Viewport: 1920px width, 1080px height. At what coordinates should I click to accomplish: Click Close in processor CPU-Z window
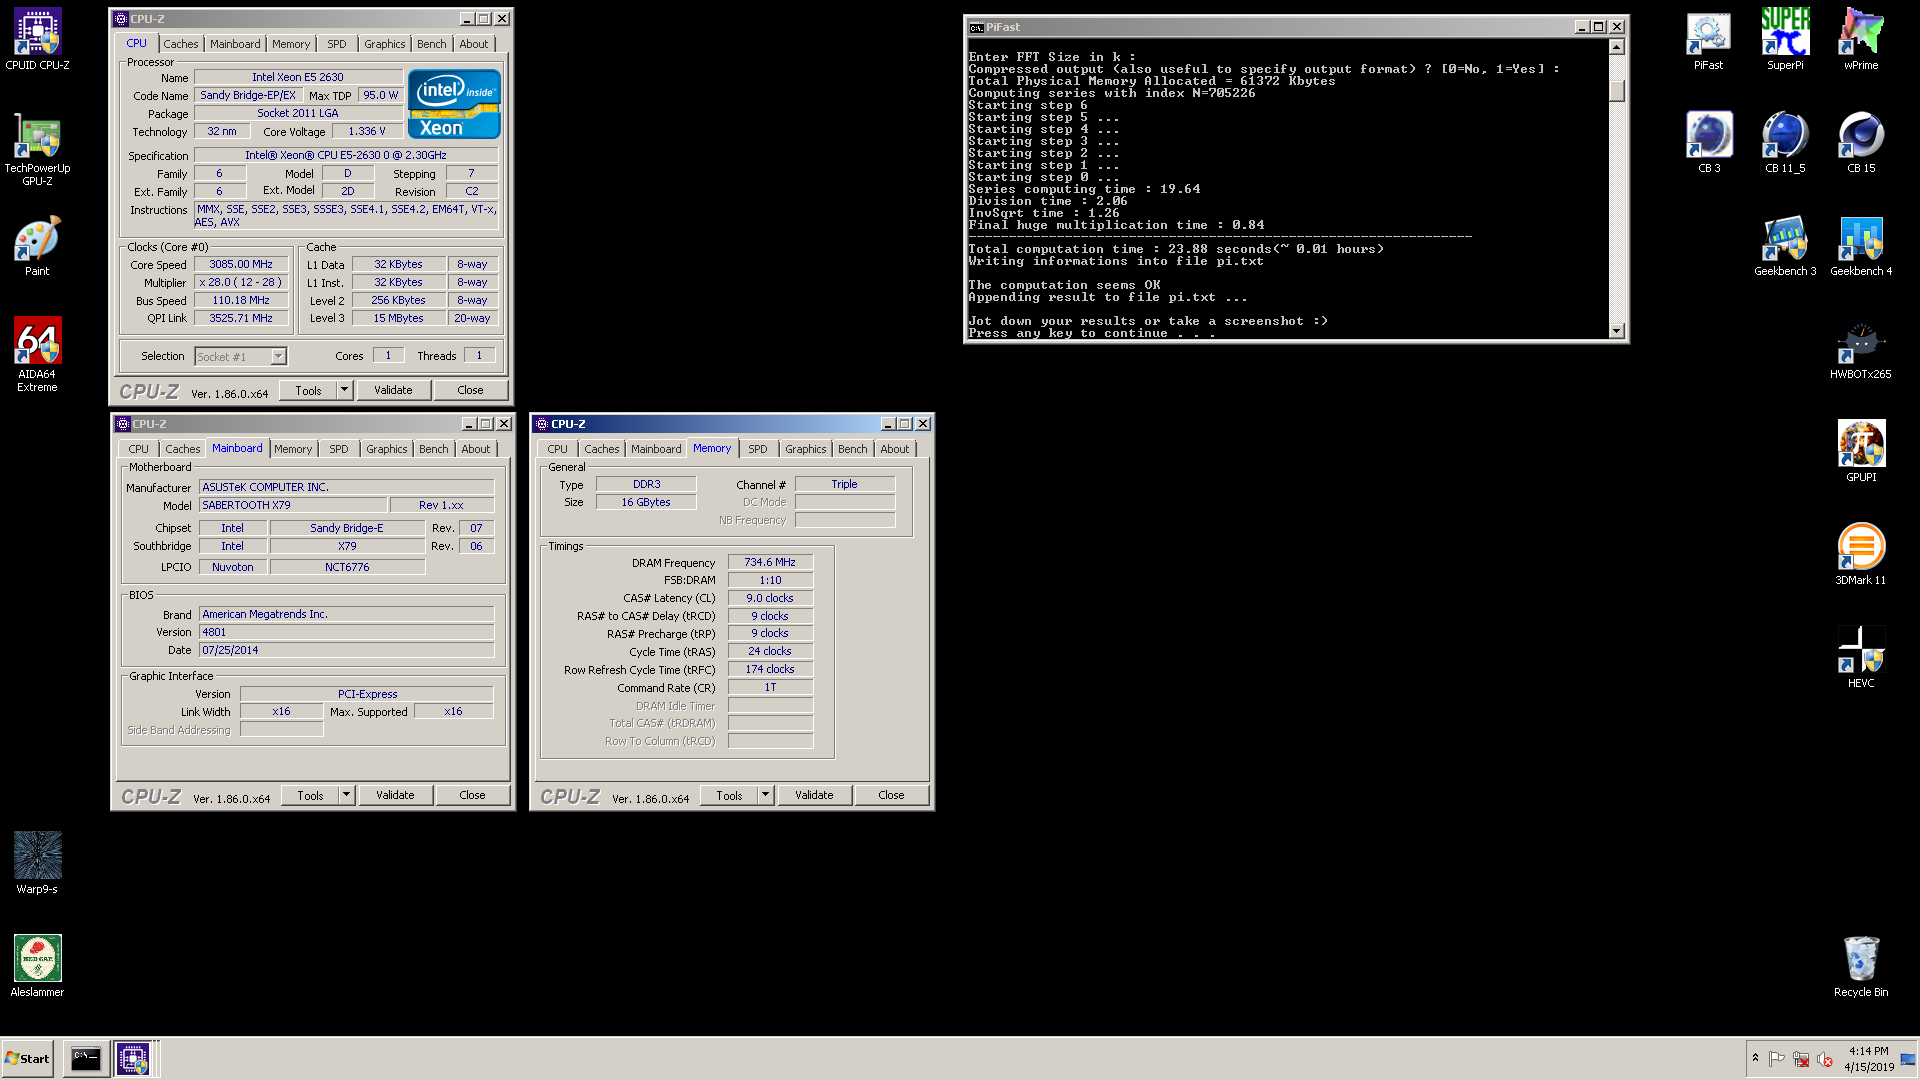click(471, 390)
